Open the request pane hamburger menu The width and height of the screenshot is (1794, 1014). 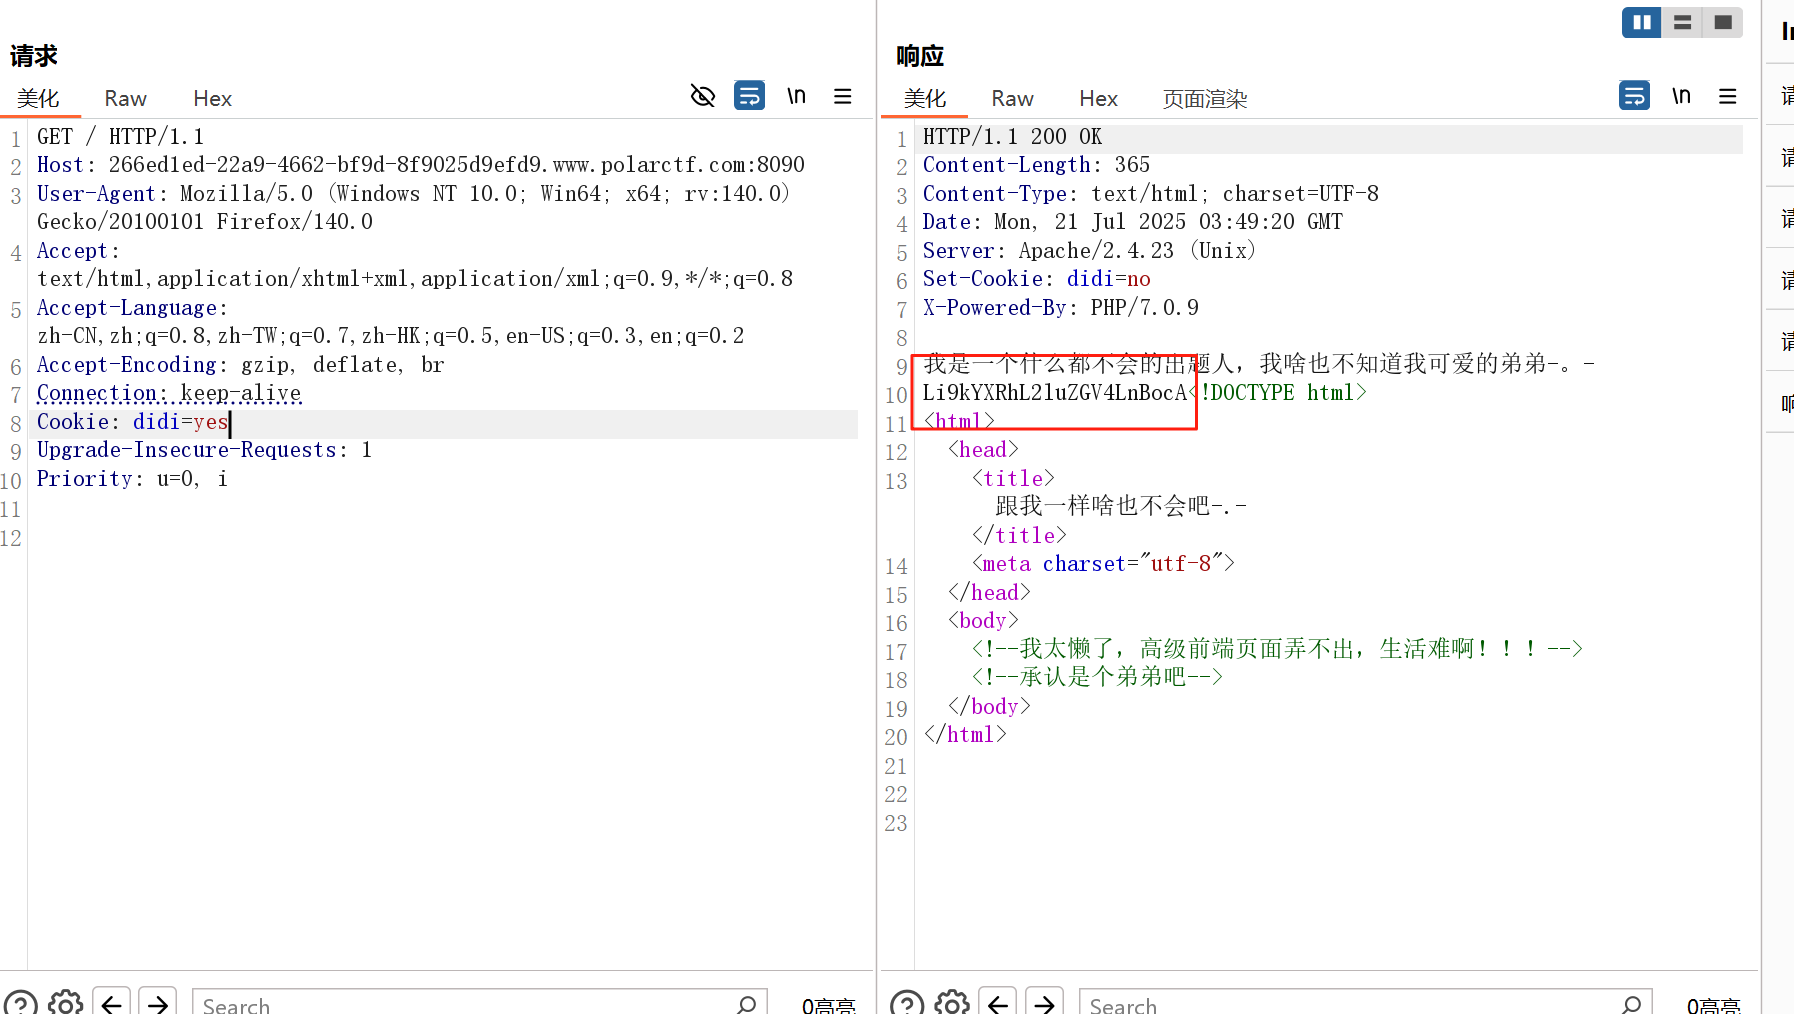[843, 96]
